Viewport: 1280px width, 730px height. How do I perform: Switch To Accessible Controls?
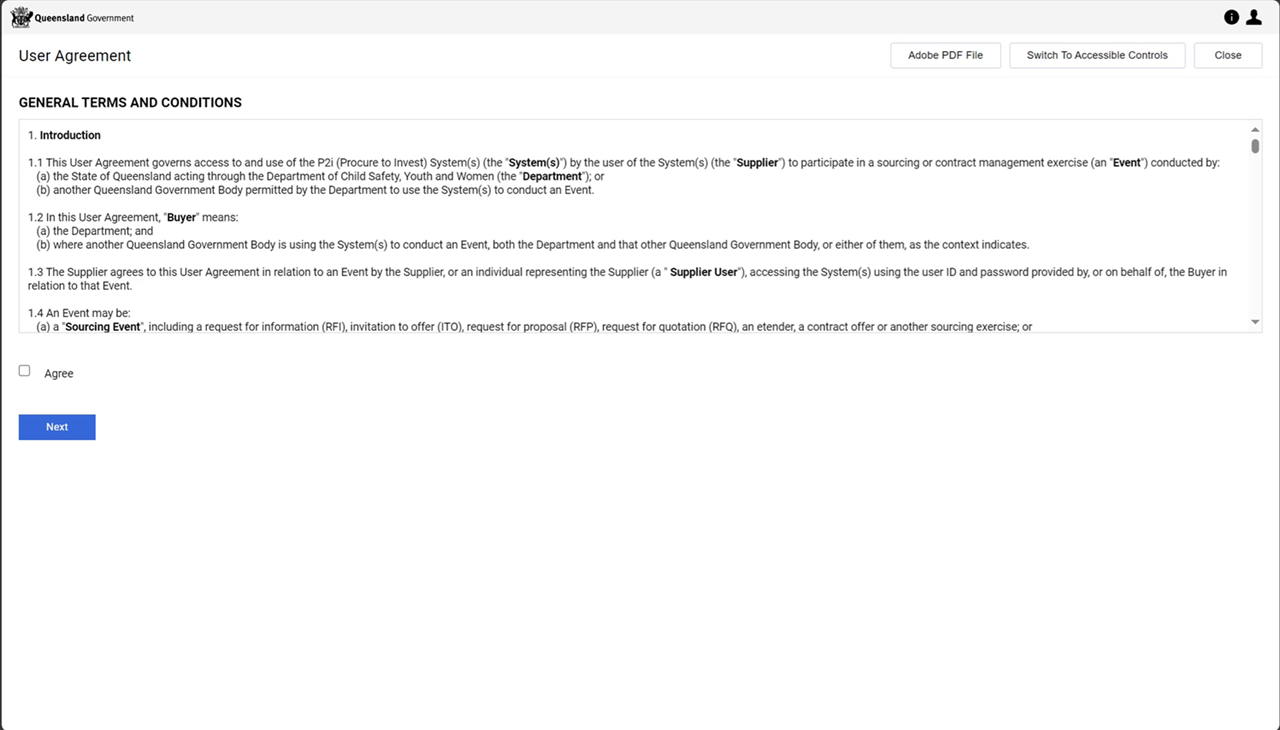(x=1097, y=55)
